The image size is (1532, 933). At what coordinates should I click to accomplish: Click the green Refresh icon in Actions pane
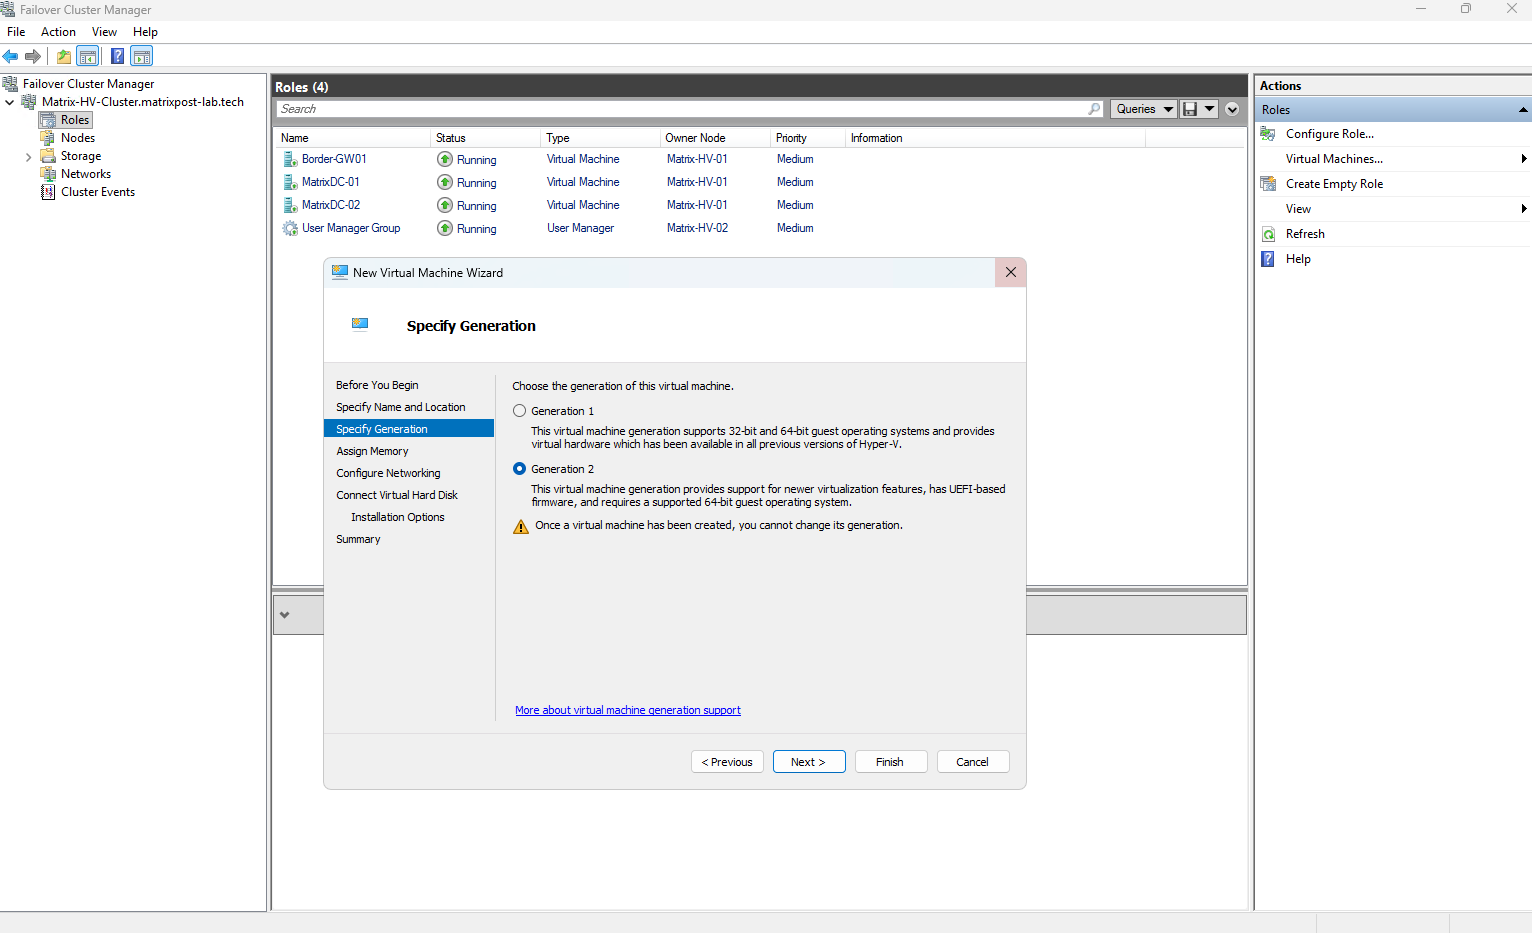coord(1268,234)
